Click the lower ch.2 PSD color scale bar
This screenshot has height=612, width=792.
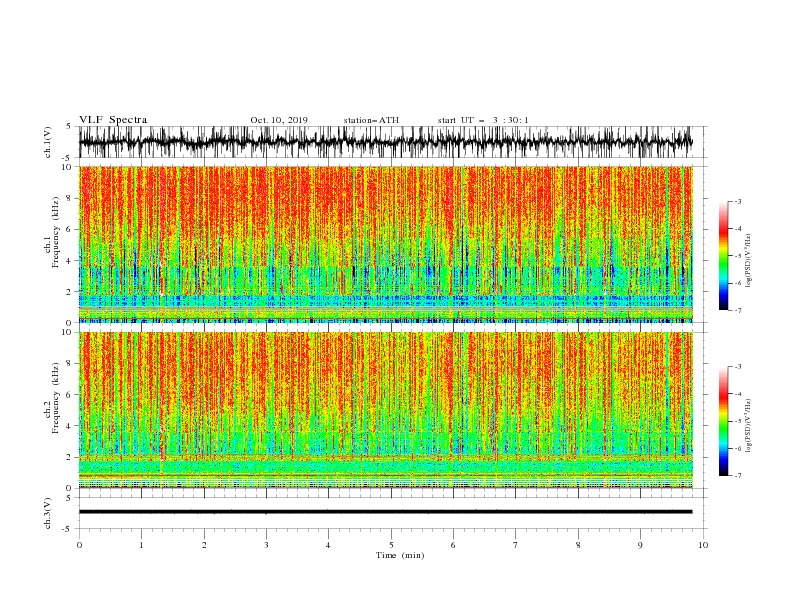[723, 421]
